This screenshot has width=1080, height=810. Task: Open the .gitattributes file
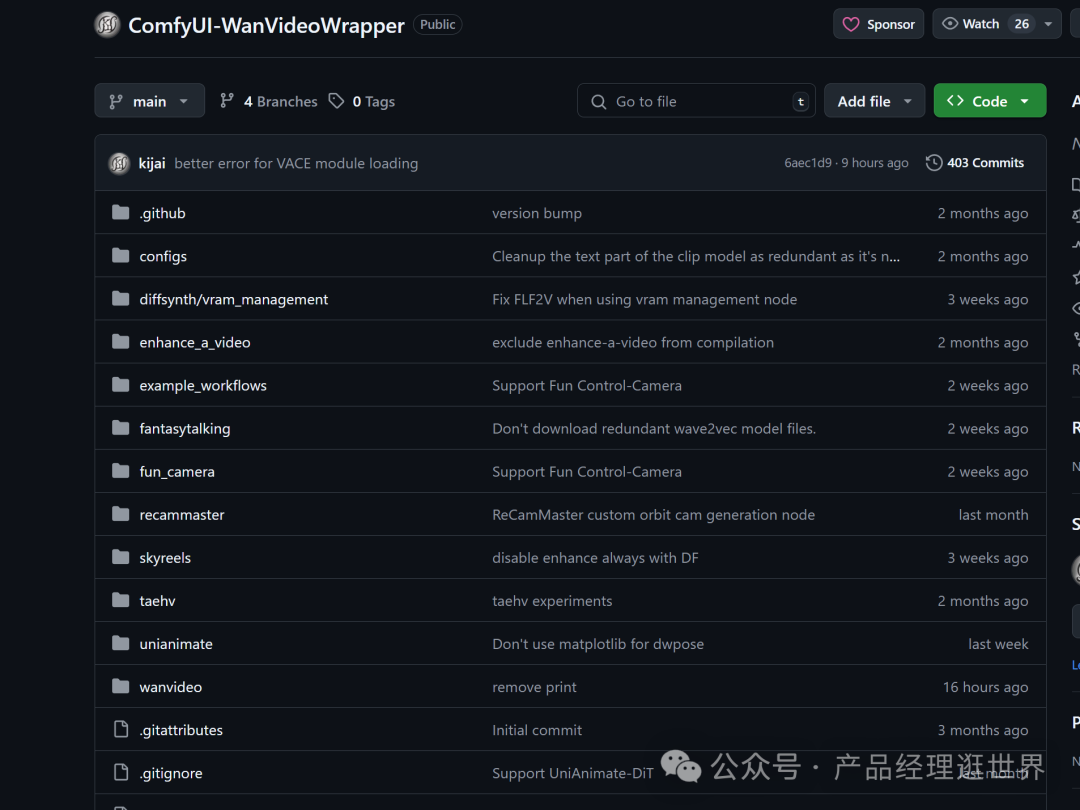coord(181,730)
